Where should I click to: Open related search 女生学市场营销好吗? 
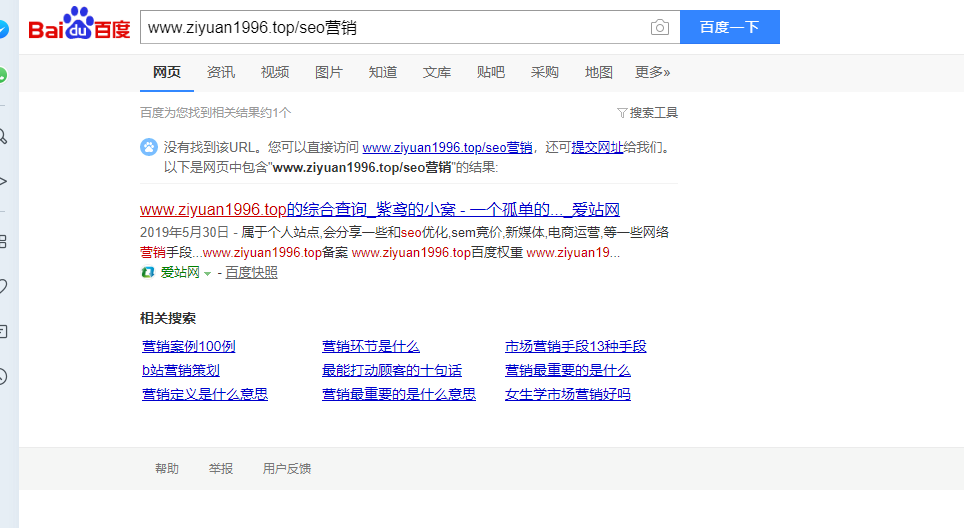point(567,395)
